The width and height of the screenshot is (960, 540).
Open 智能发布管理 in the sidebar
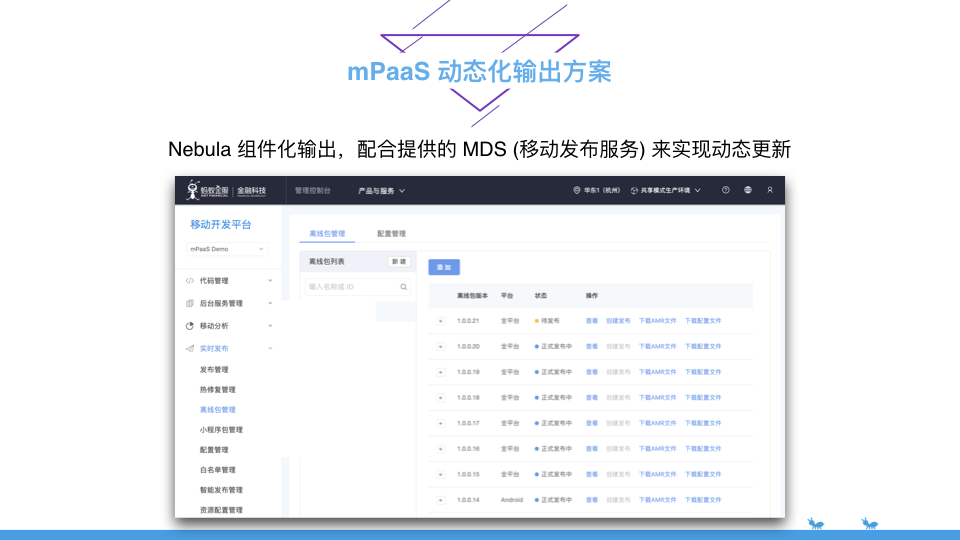[x=221, y=490]
